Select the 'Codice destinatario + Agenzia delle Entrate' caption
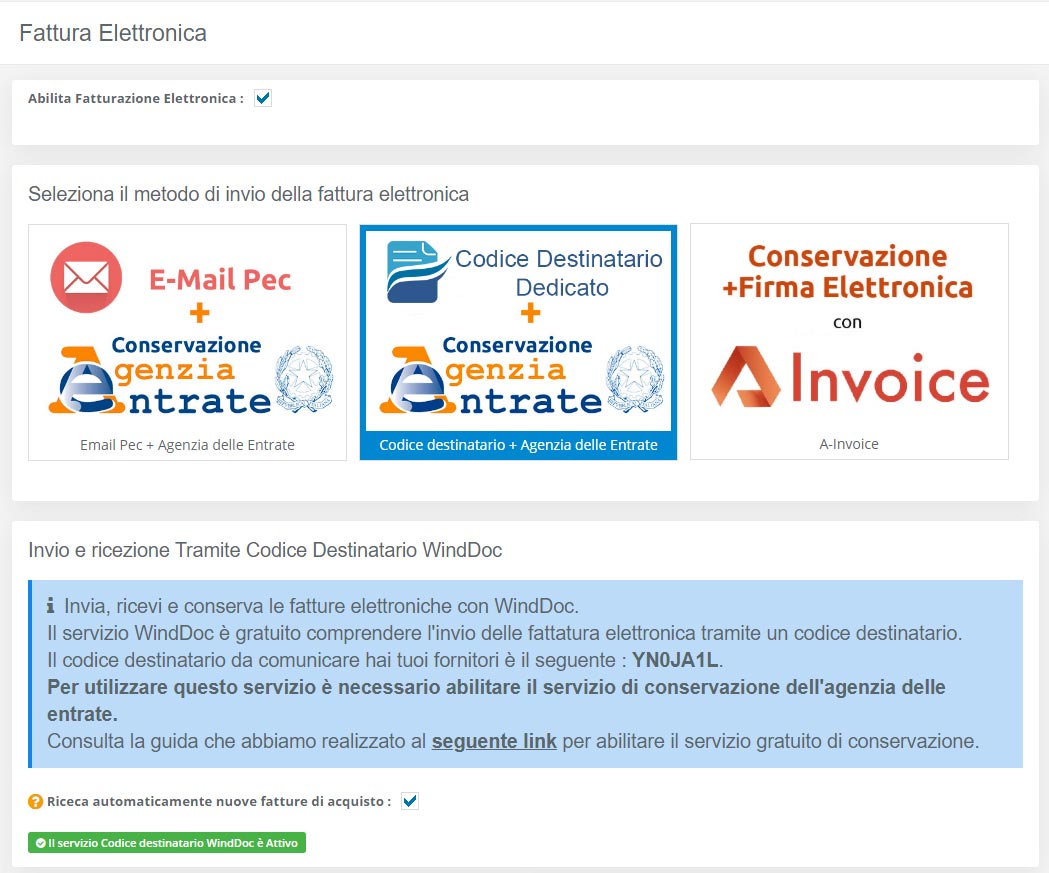This screenshot has height=873, width=1049. point(518,445)
